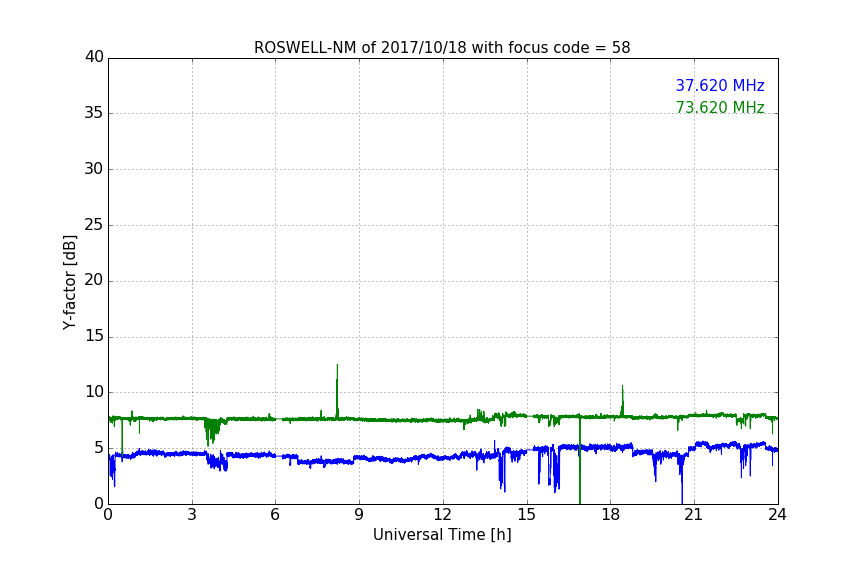Viewport: 864px width, 576px height.
Task: Click the y-axis tick label '35'
Action: click(94, 113)
